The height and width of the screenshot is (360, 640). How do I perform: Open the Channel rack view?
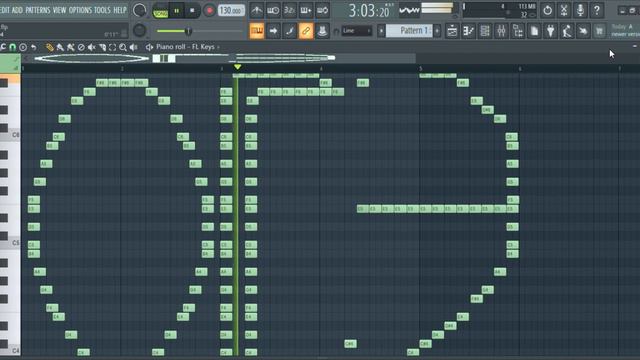click(485, 31)
